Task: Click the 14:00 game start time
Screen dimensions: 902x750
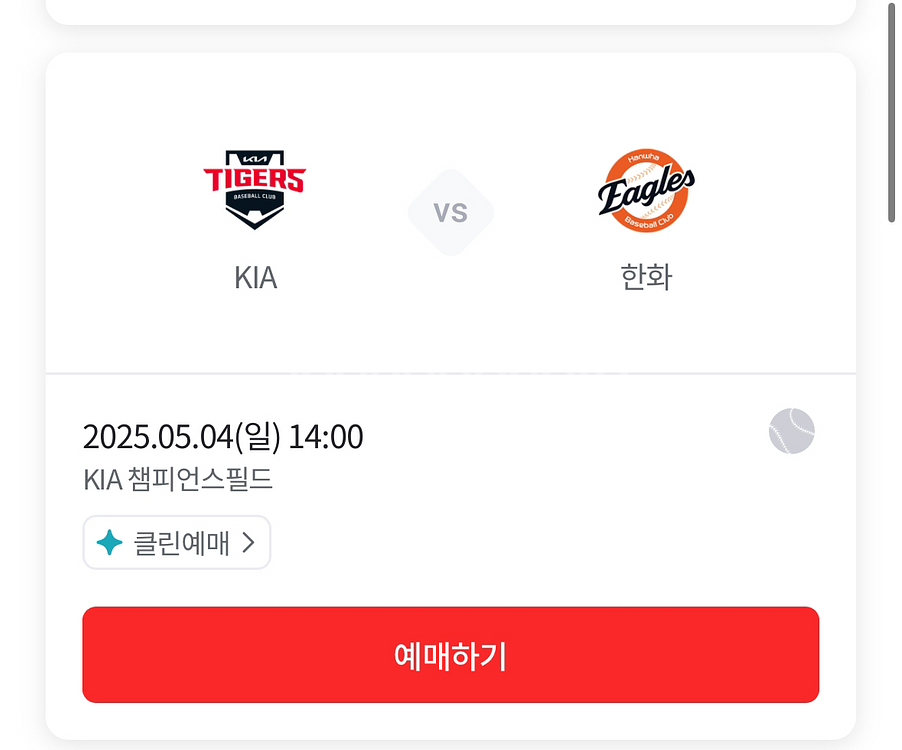Action: point(326,437)
